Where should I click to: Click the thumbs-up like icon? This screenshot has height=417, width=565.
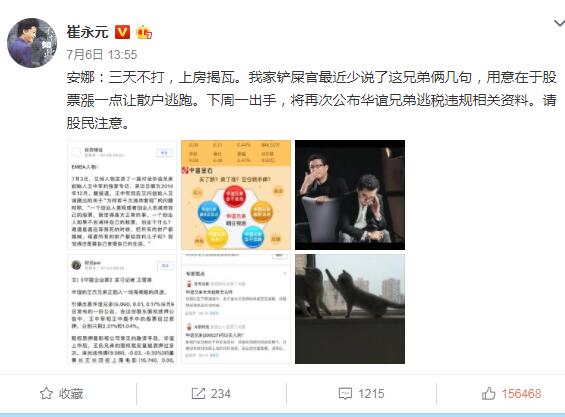pyautogui.click(x=489, y=394)
